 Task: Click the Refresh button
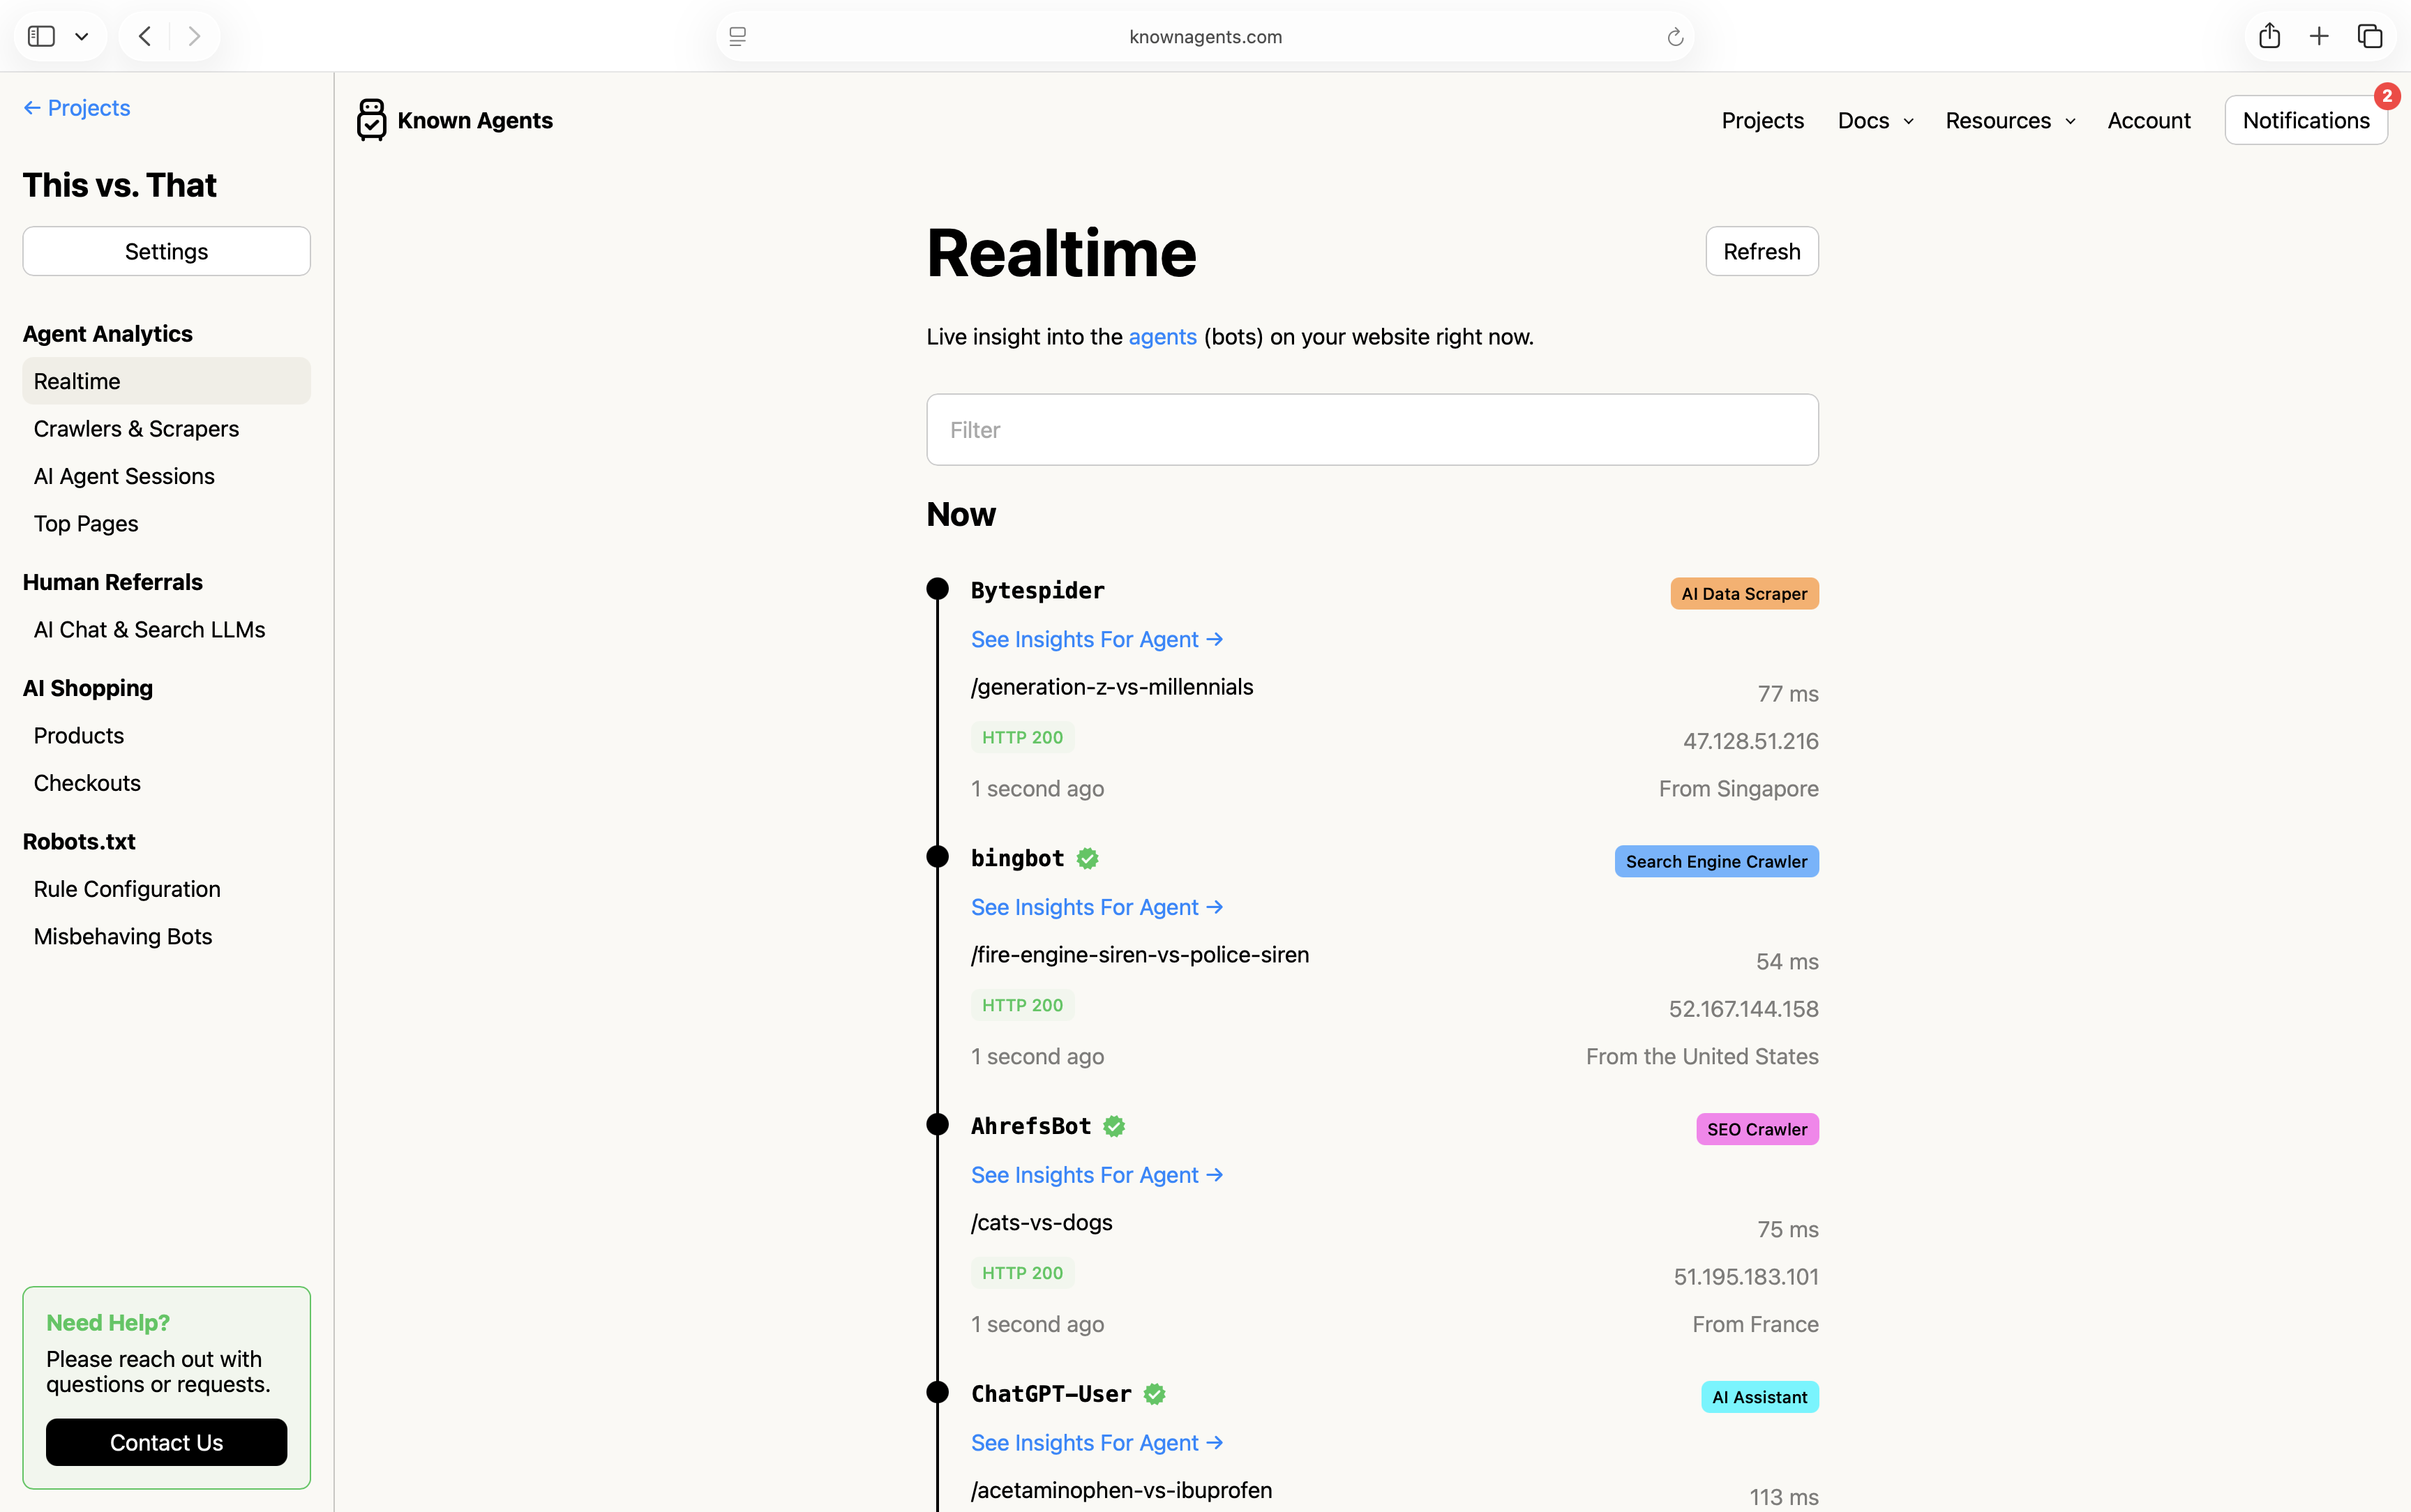[1761, 251]
